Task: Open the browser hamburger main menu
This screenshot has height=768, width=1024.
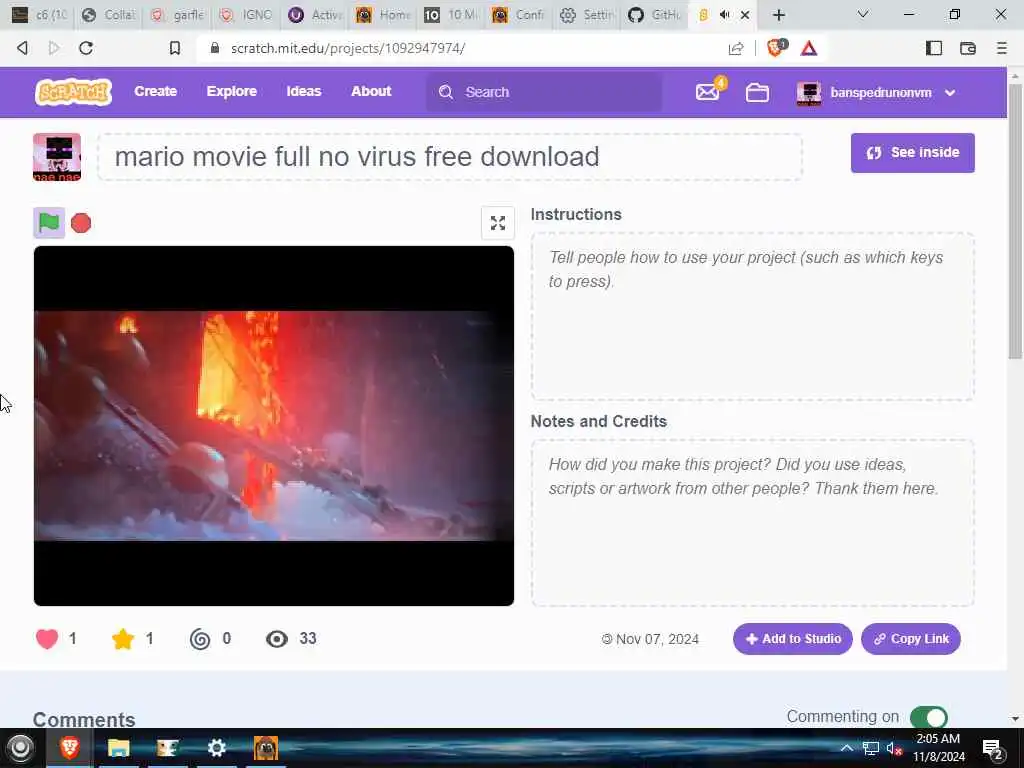Action: point(1001,48)
